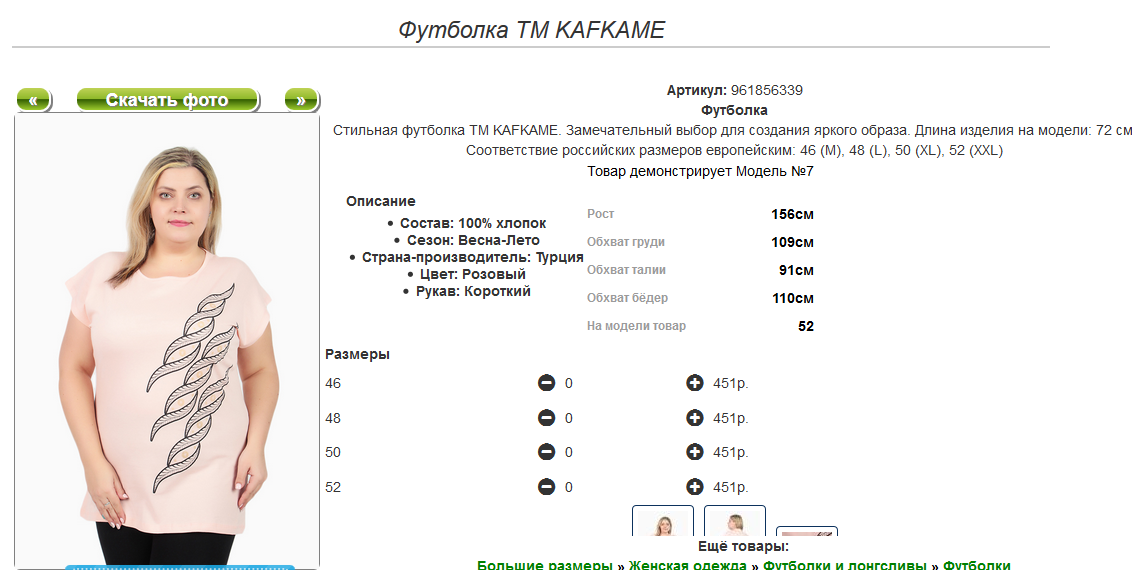
Task: Increase quantity for size 50
Action: point(695,452)
